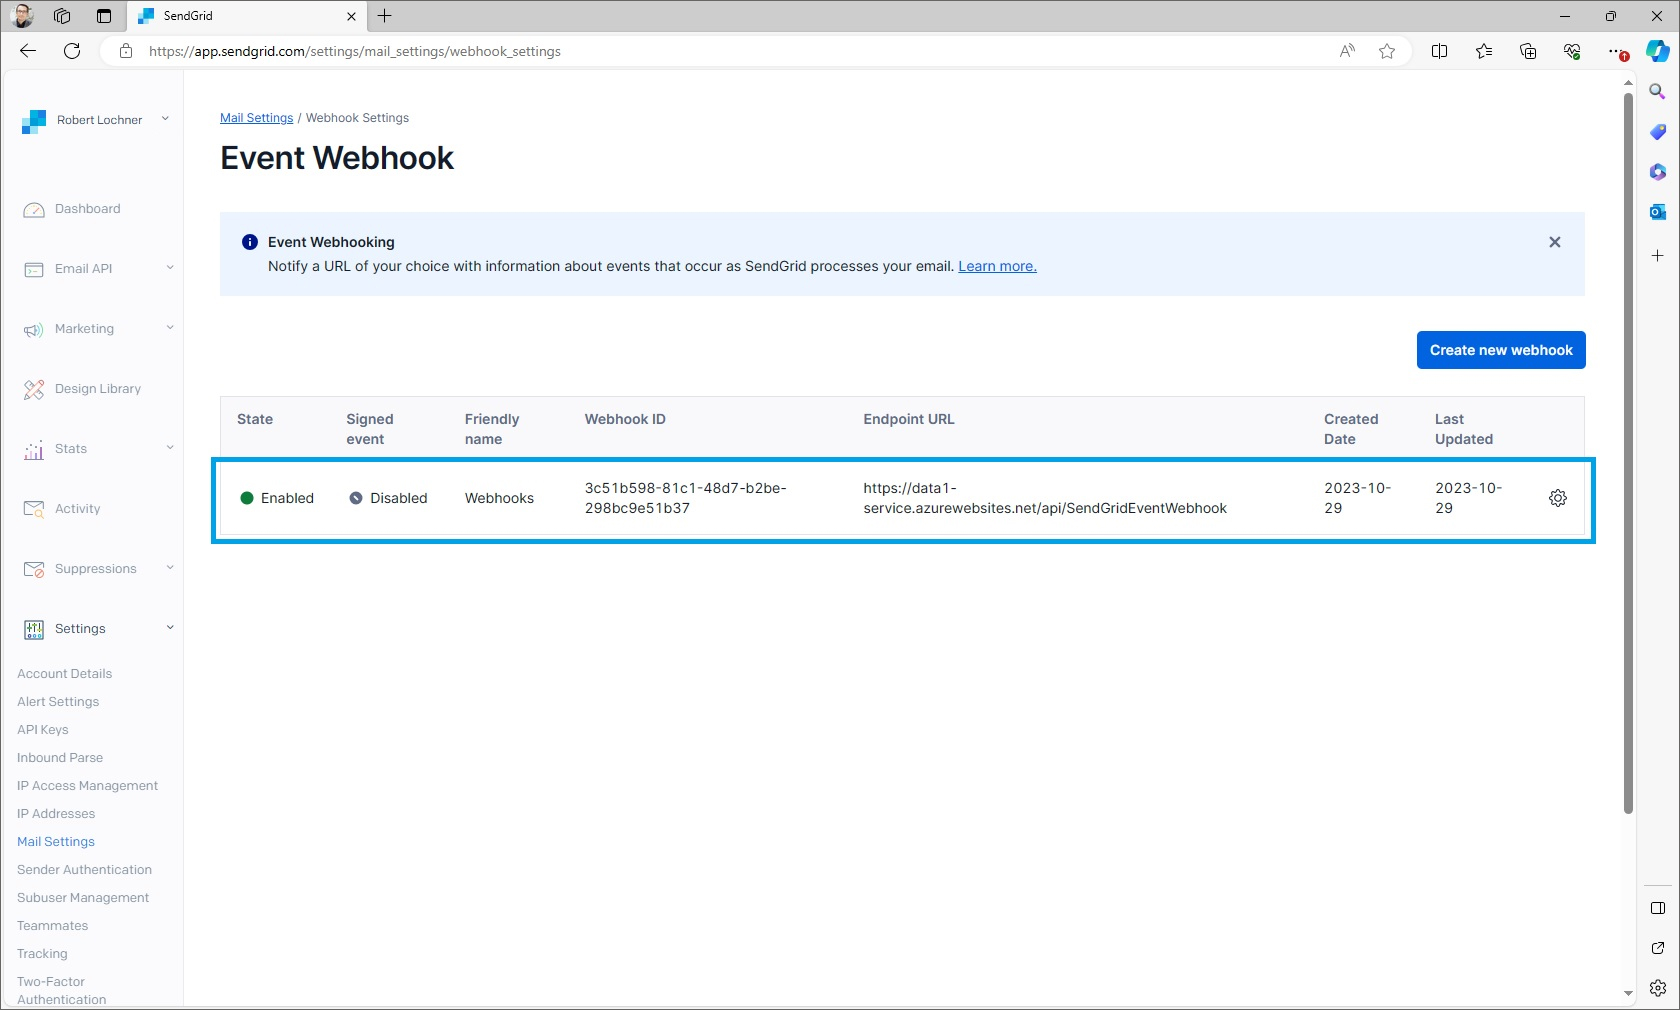Add page to favorites with star icon
This screenshot has height=1010, width=1680.
pos(1387,51)
